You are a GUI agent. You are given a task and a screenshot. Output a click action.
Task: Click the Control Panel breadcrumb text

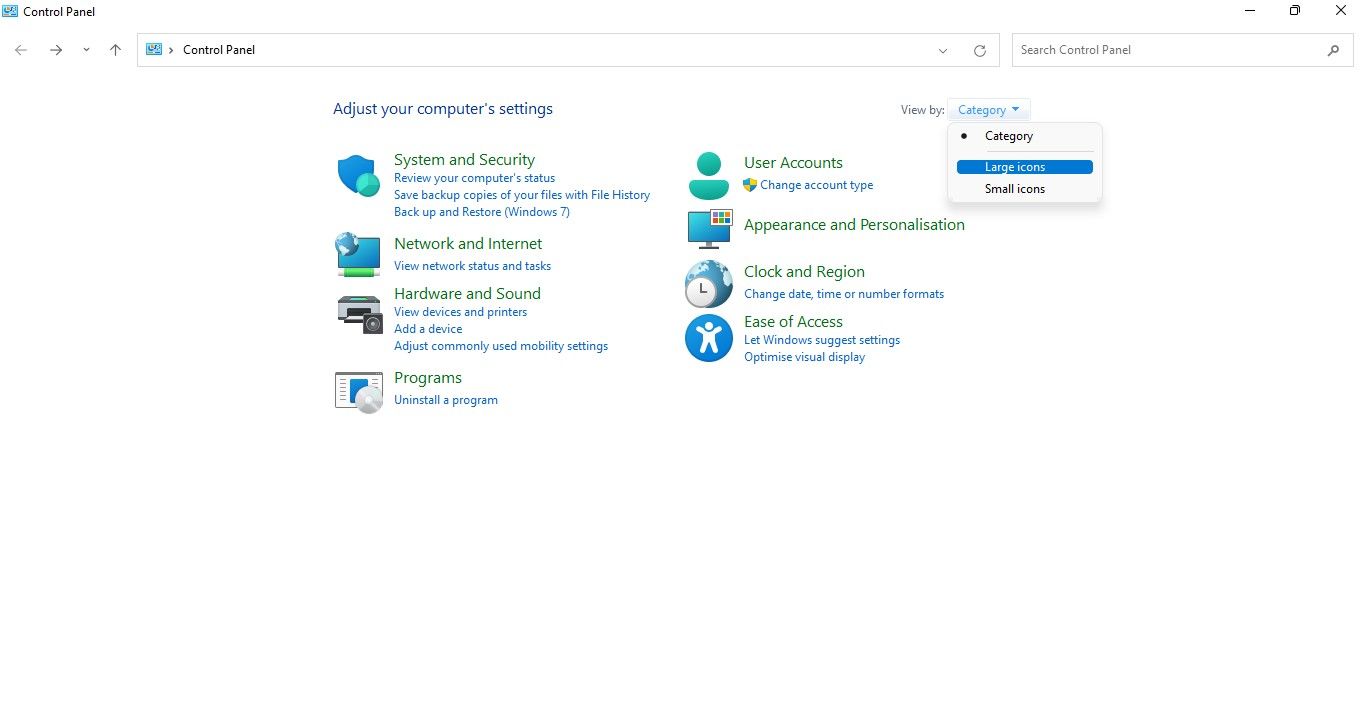point(219,50)
